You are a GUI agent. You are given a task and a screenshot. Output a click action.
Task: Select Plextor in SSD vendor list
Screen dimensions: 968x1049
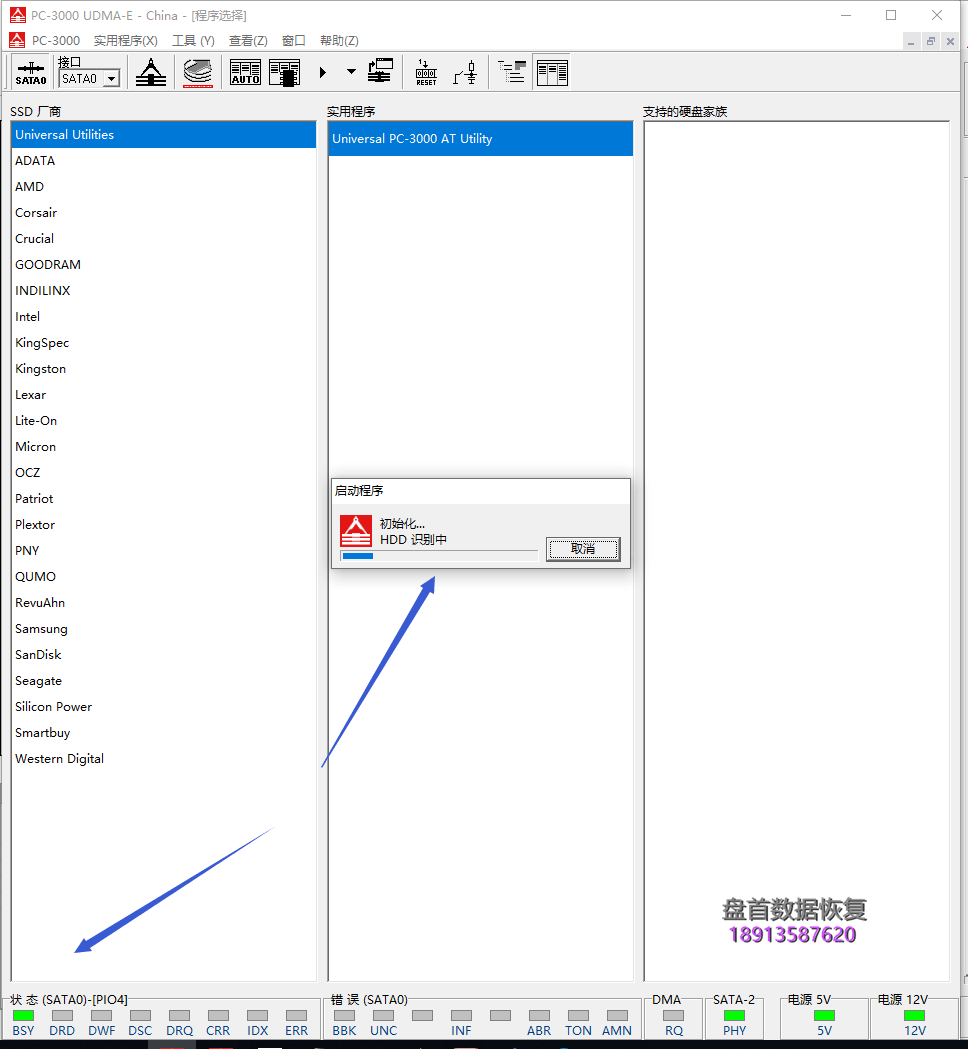point(163,525)
